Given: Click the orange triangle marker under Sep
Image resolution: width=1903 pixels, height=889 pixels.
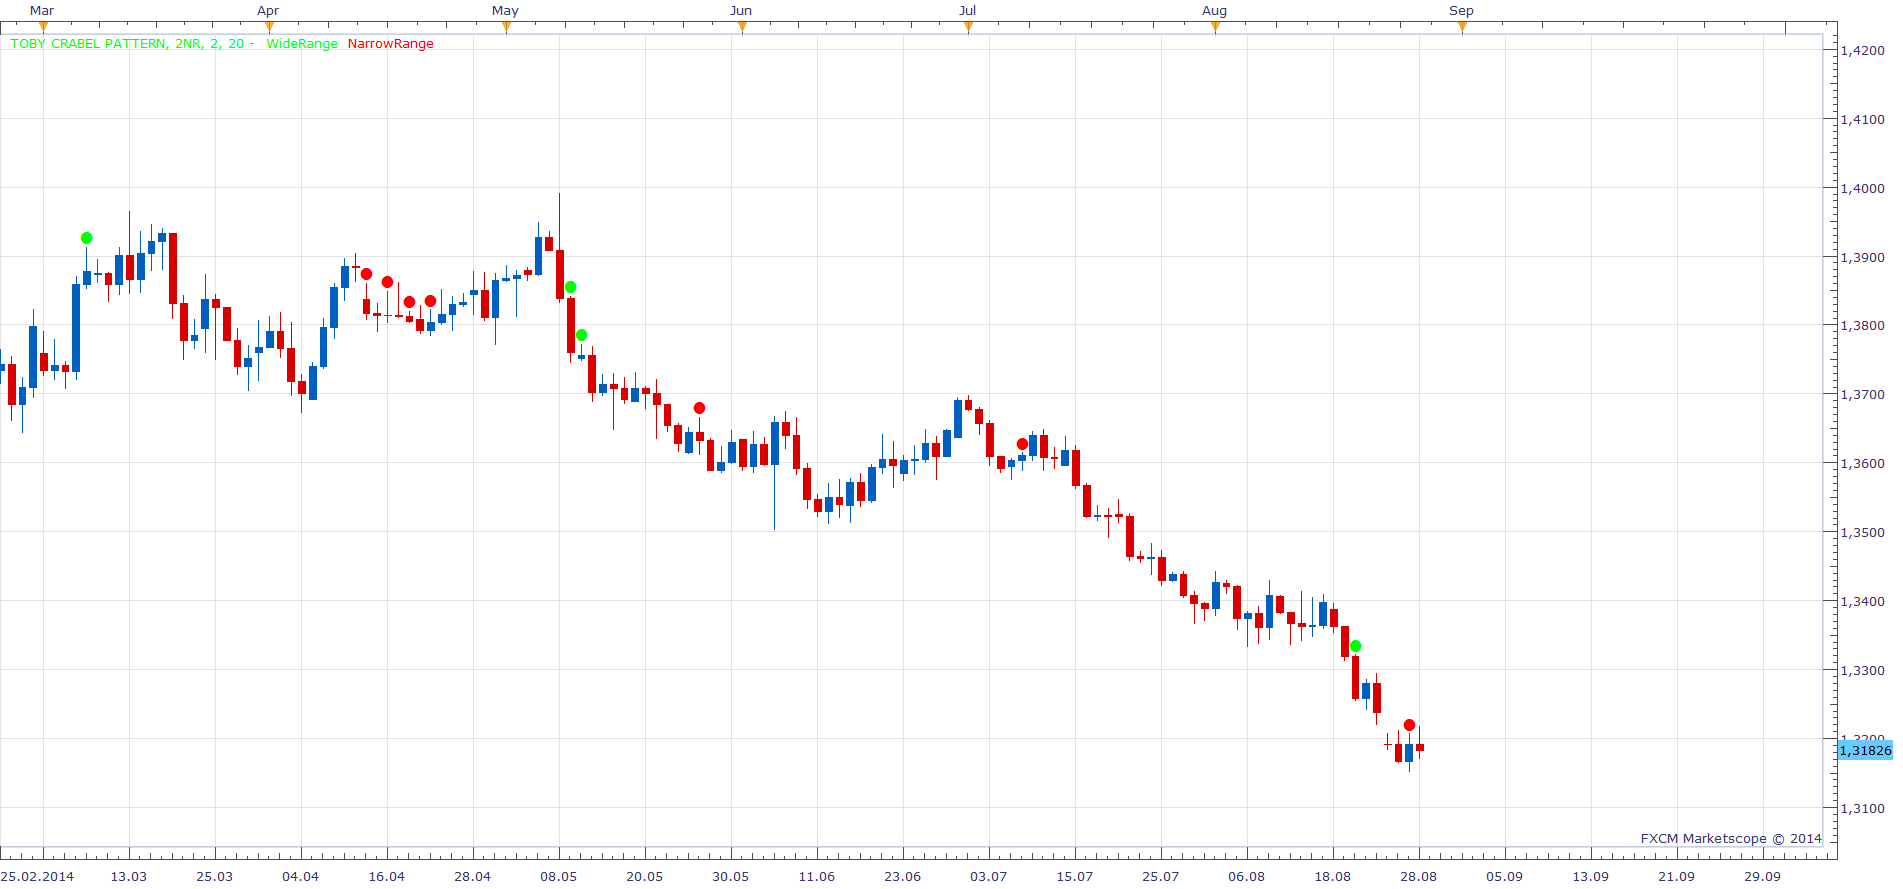Looking at the screenshot, I should [x=1462, y=27].
